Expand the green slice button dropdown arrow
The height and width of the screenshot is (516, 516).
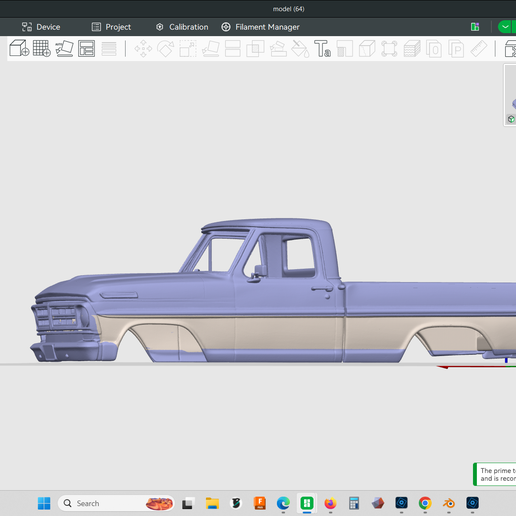[505, 27]
